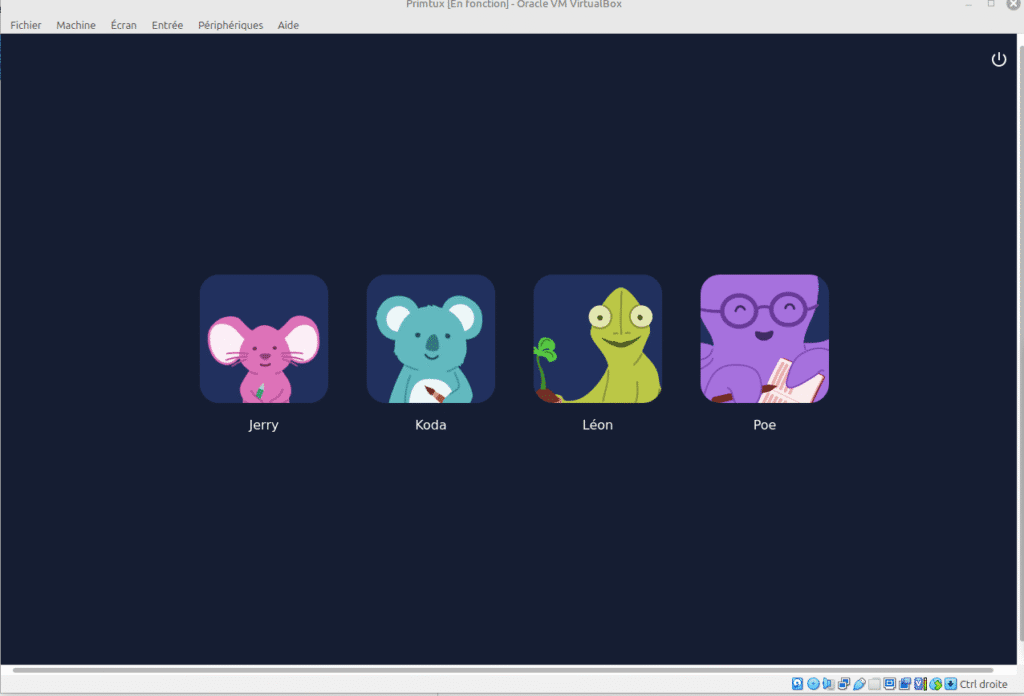Click the Poe name label

click(x=764, y=425)
